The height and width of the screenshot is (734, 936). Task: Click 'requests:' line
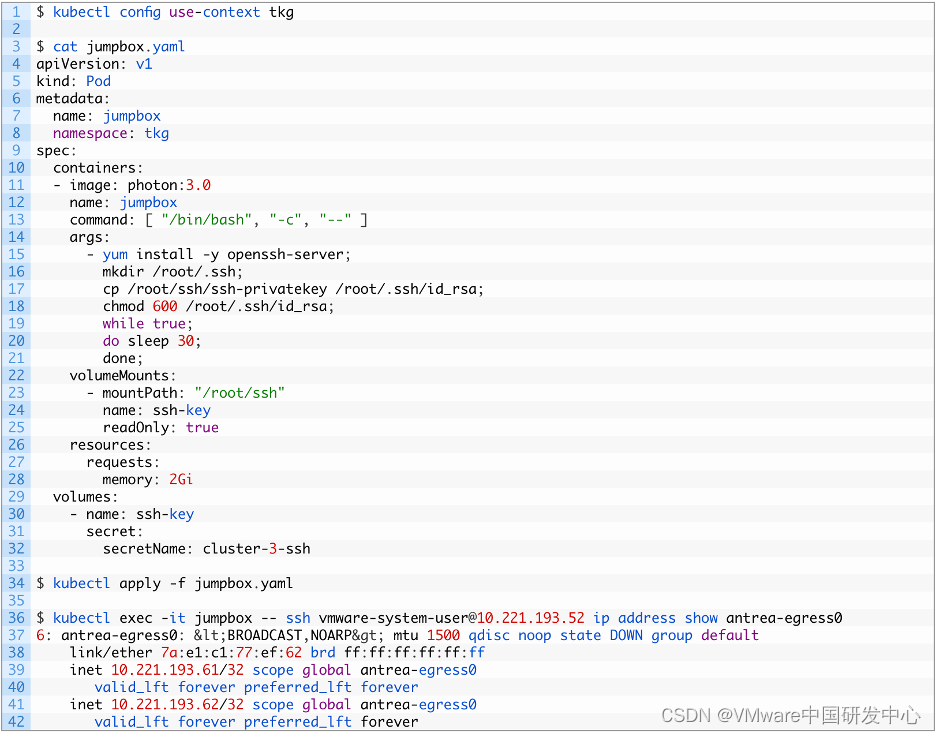click(123, 462)
